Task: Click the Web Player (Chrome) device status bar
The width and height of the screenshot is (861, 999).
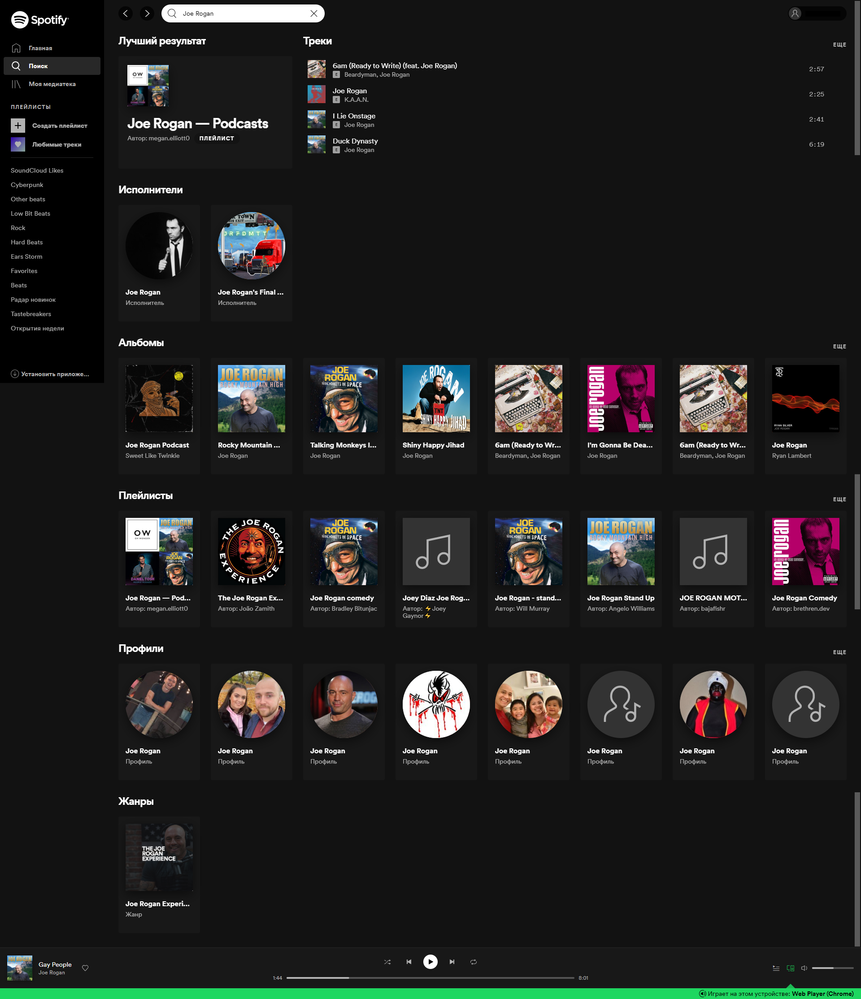Action: click(x=776, y=993)
